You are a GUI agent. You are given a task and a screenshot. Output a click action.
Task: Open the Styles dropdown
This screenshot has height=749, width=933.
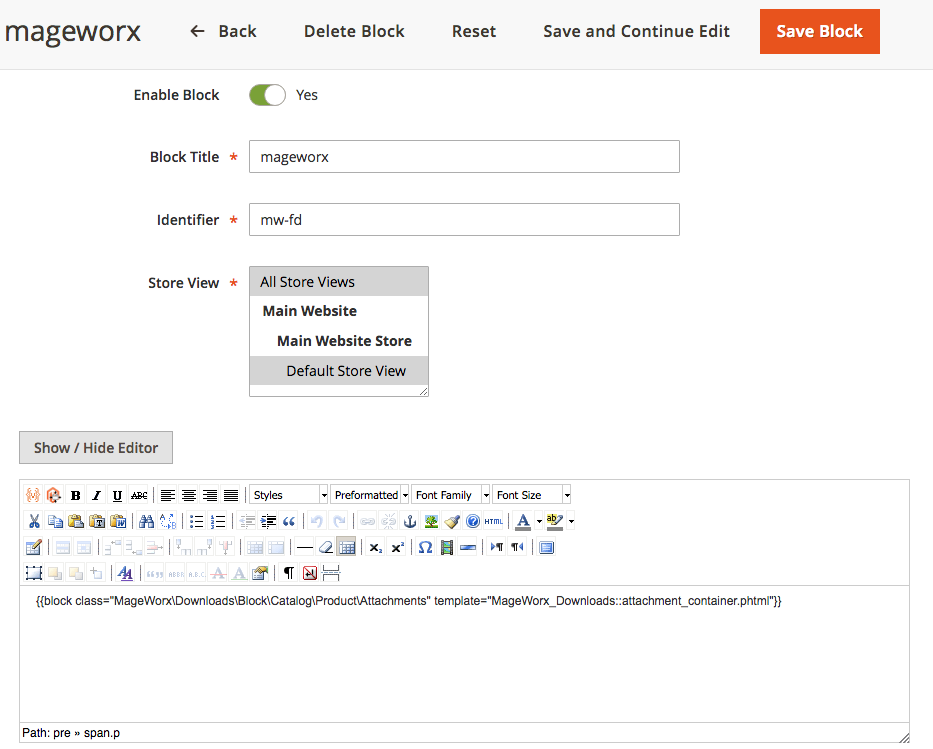click(289, 495)
